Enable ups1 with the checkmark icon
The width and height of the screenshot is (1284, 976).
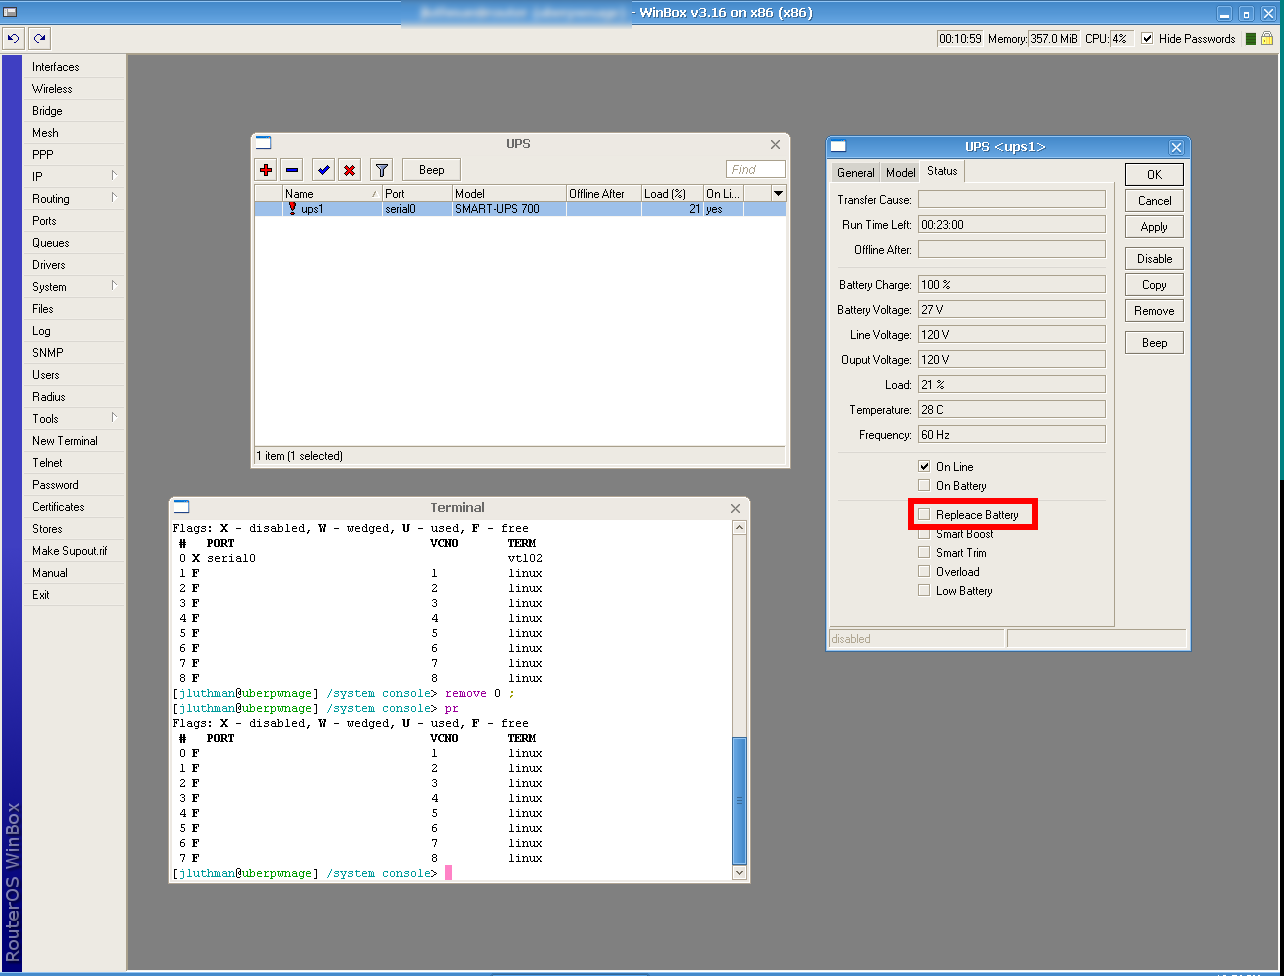click(x=322, y=170)
